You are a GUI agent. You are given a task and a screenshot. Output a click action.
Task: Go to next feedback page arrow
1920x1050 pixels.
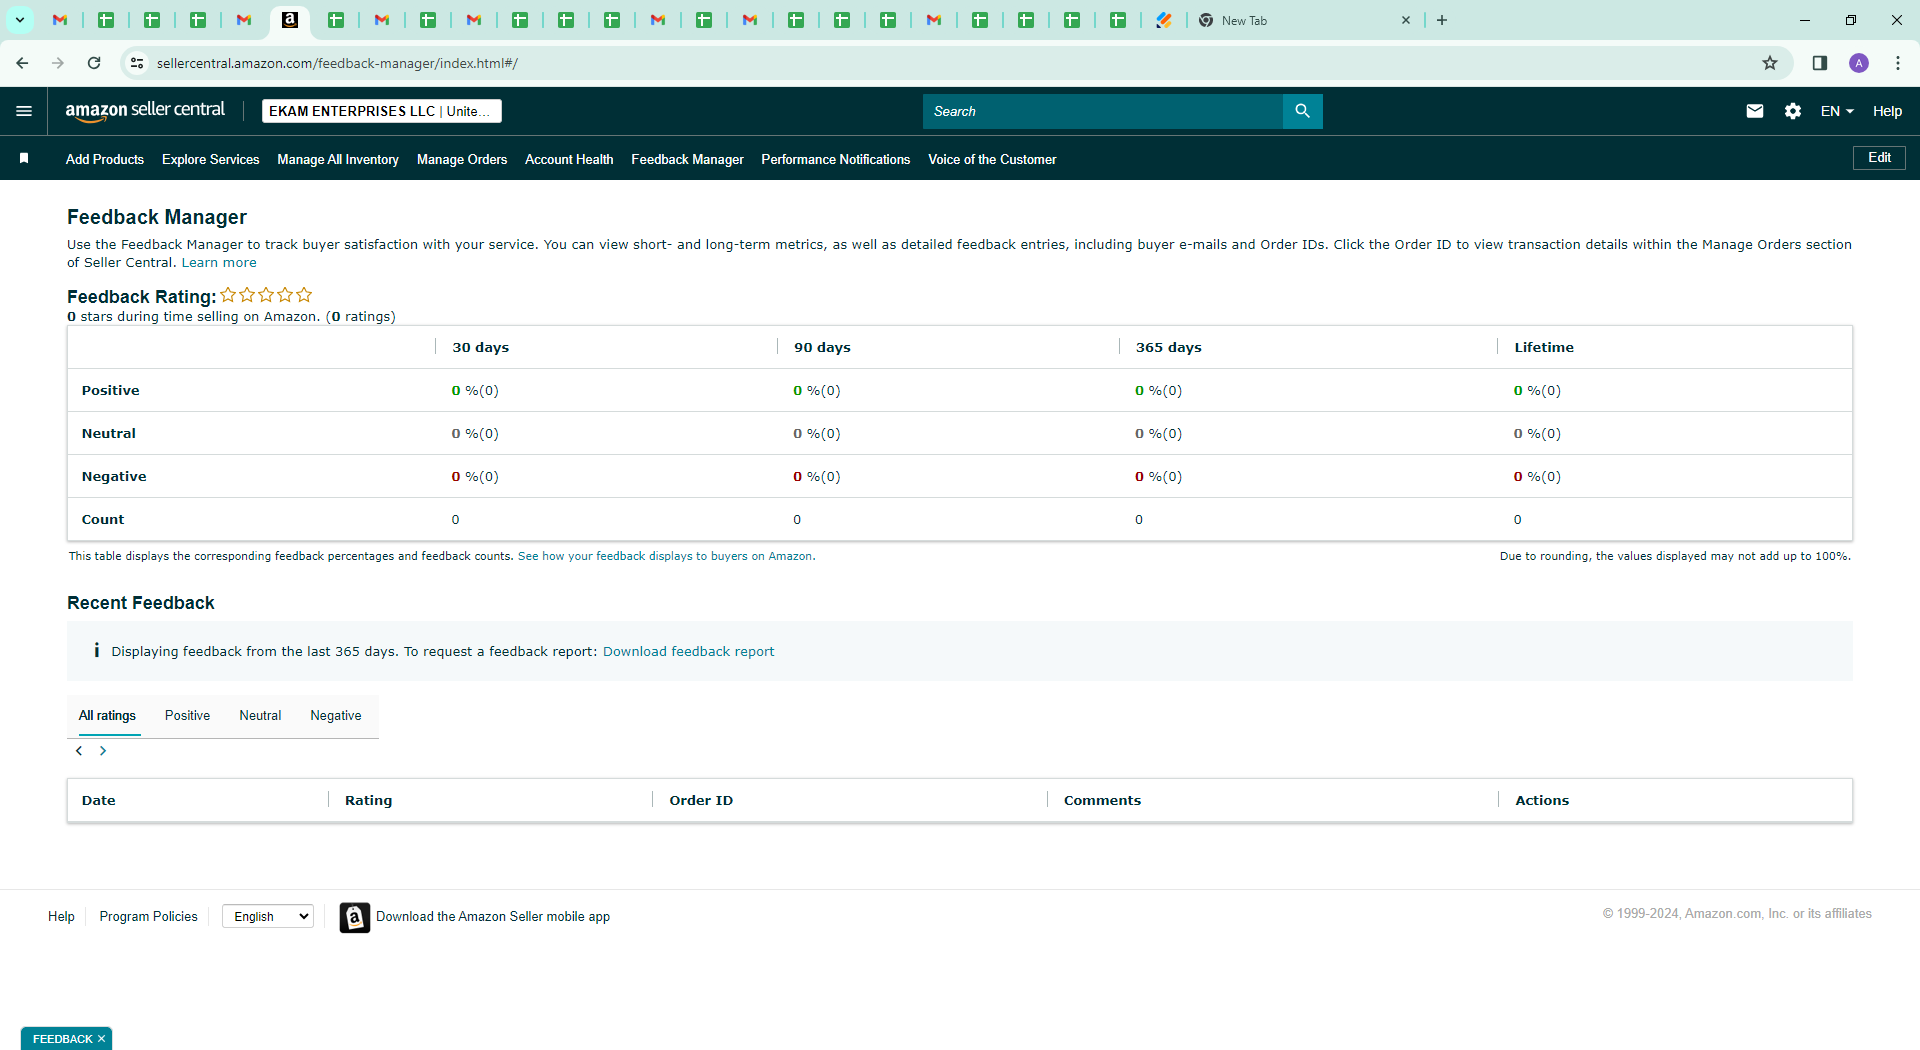103,751
